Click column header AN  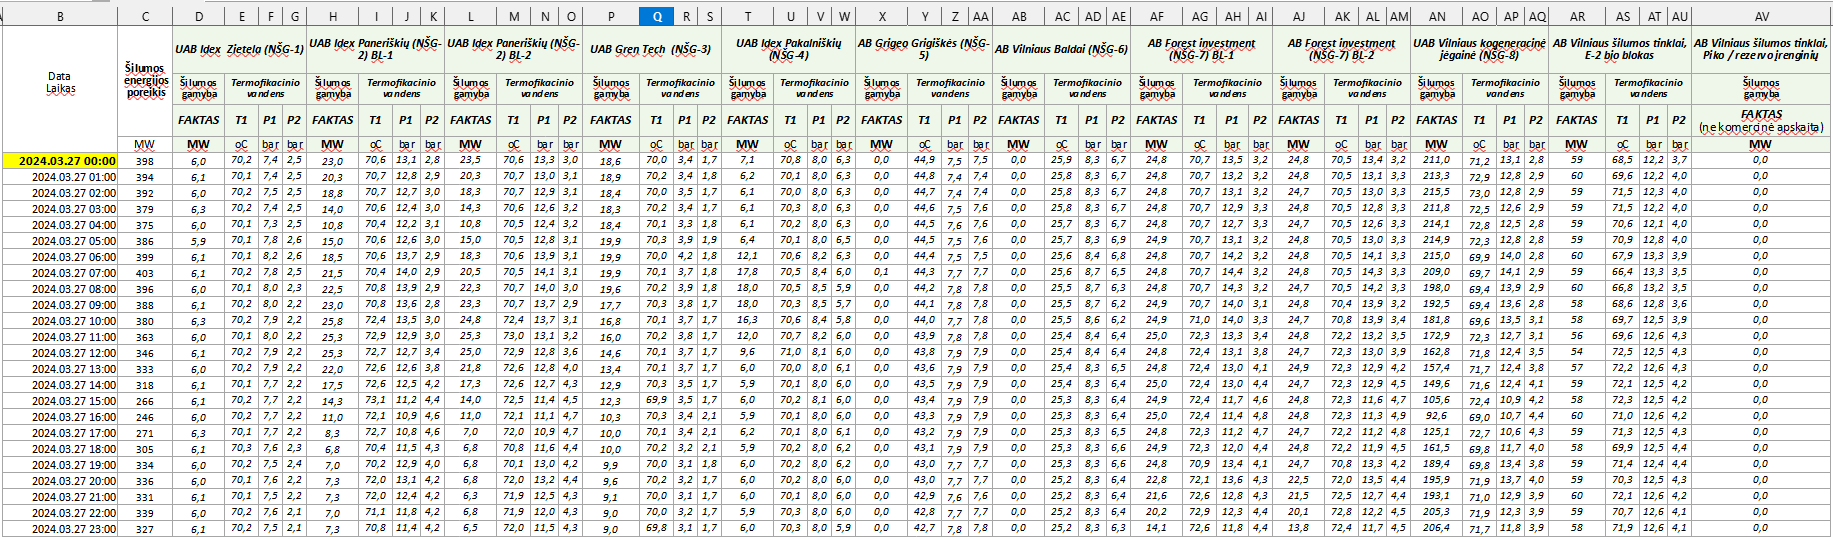(1437, 16)
